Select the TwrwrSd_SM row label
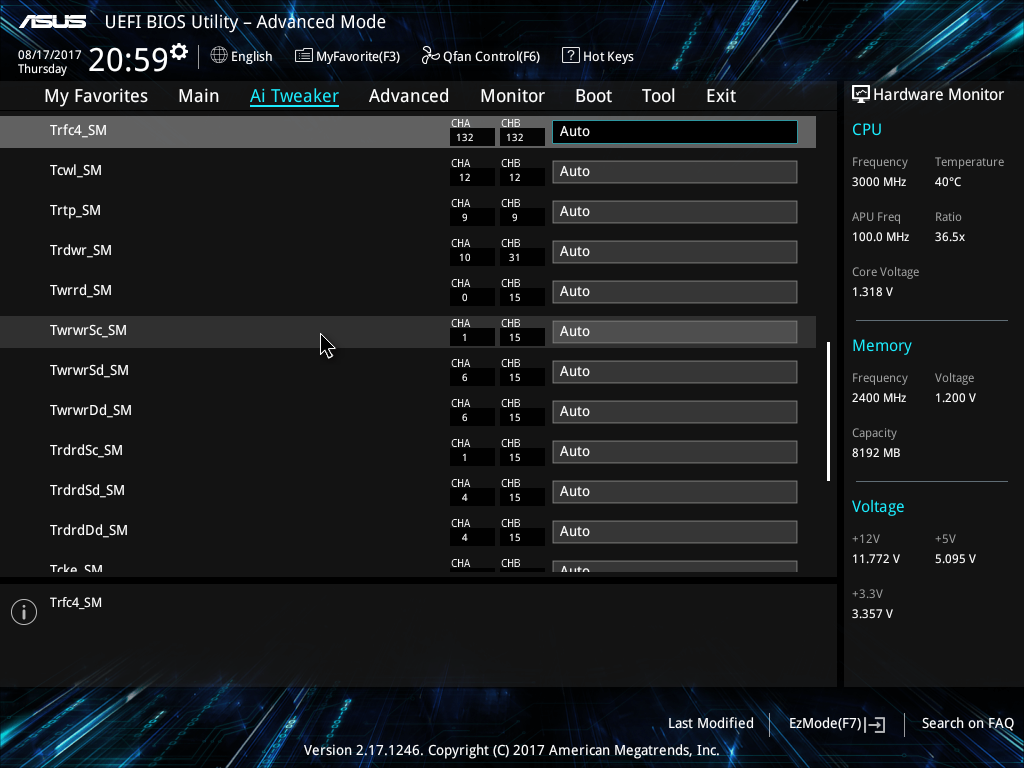This screenshot has width=1024, height=768. (89, 370)
